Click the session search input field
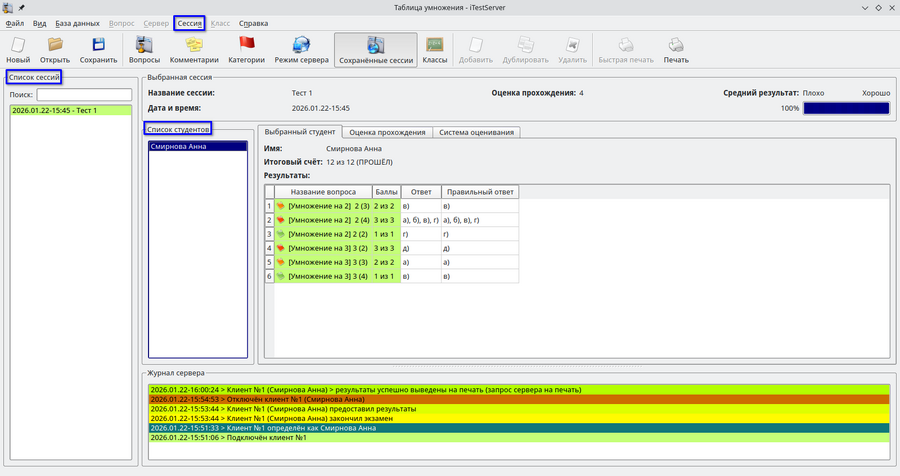900x476 pixels. coord(85,95)
